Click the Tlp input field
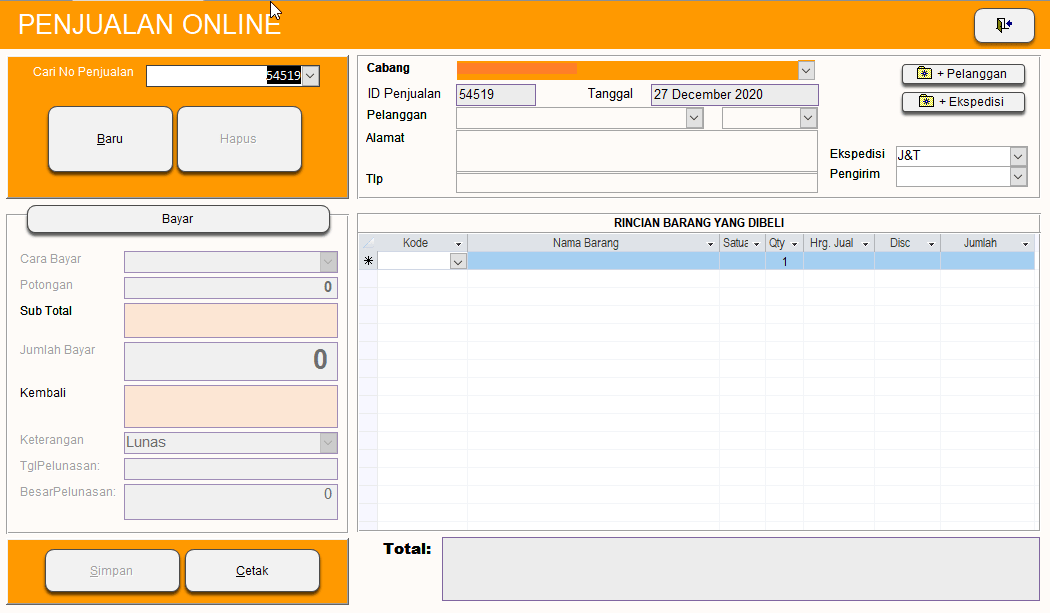 click(x=636, y=182)
